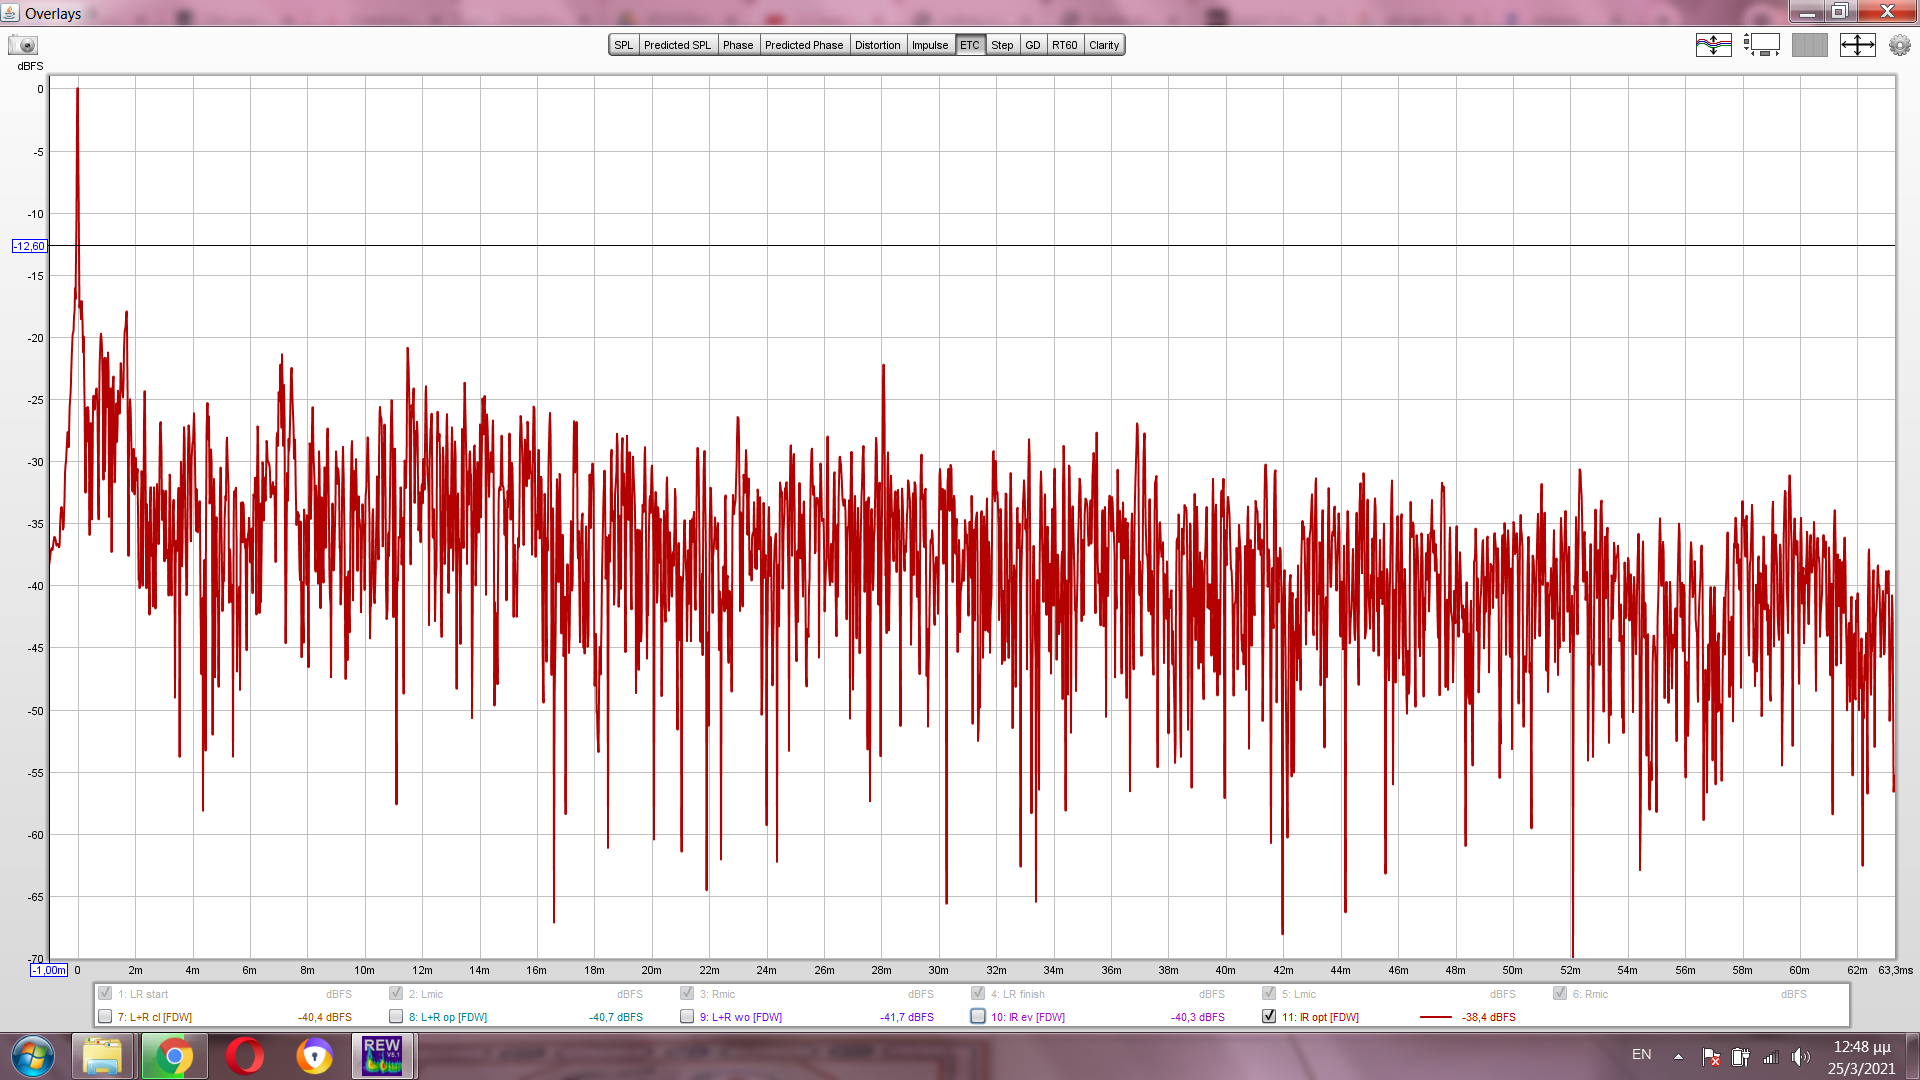Show hidden system tray icons arrow
This screenshot has width=1920, height=1080.
(1678, 1056)
